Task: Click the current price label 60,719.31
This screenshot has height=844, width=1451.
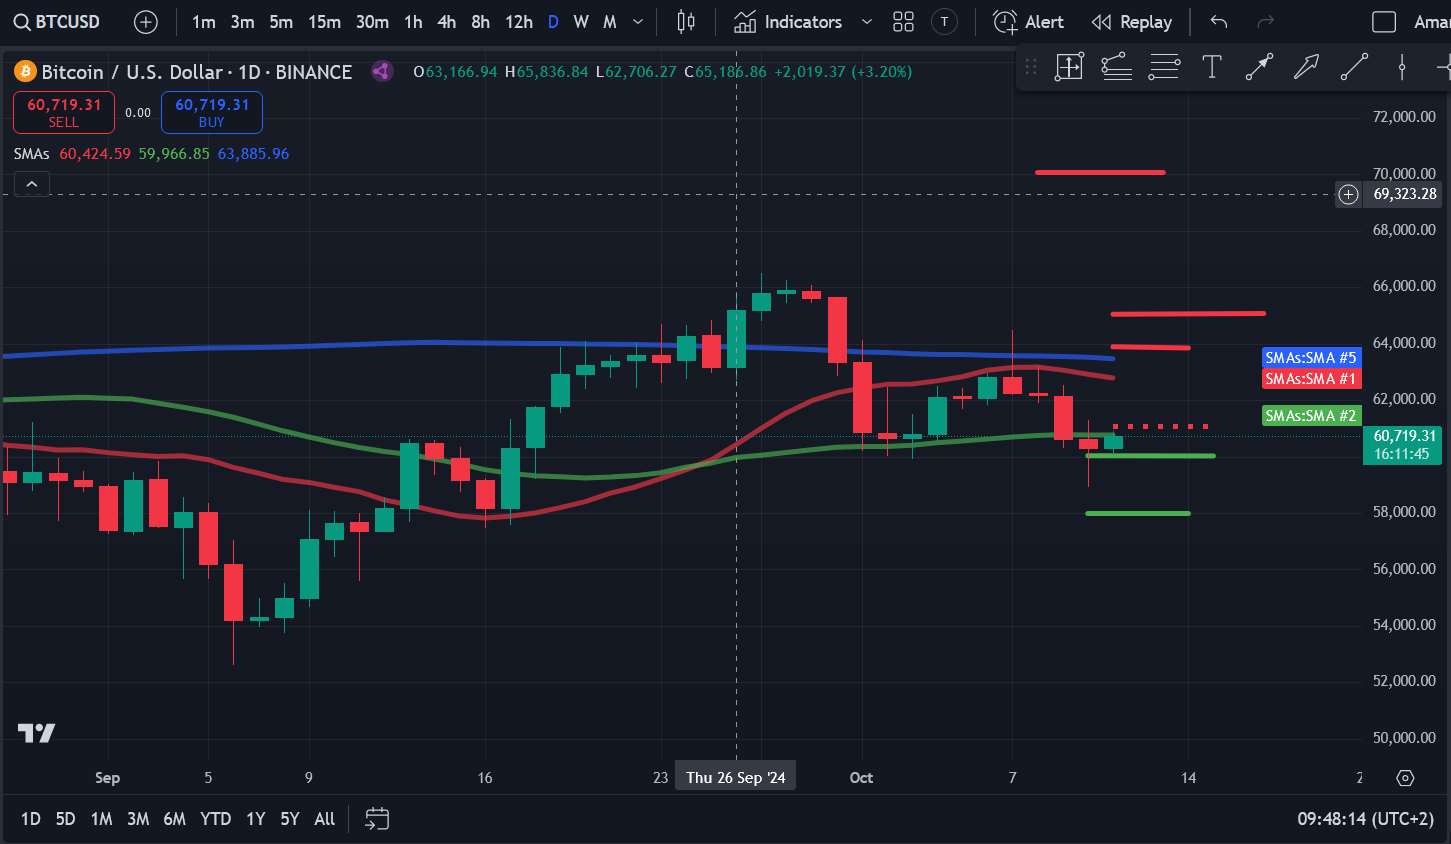Action: click(x=1404, y=445)
